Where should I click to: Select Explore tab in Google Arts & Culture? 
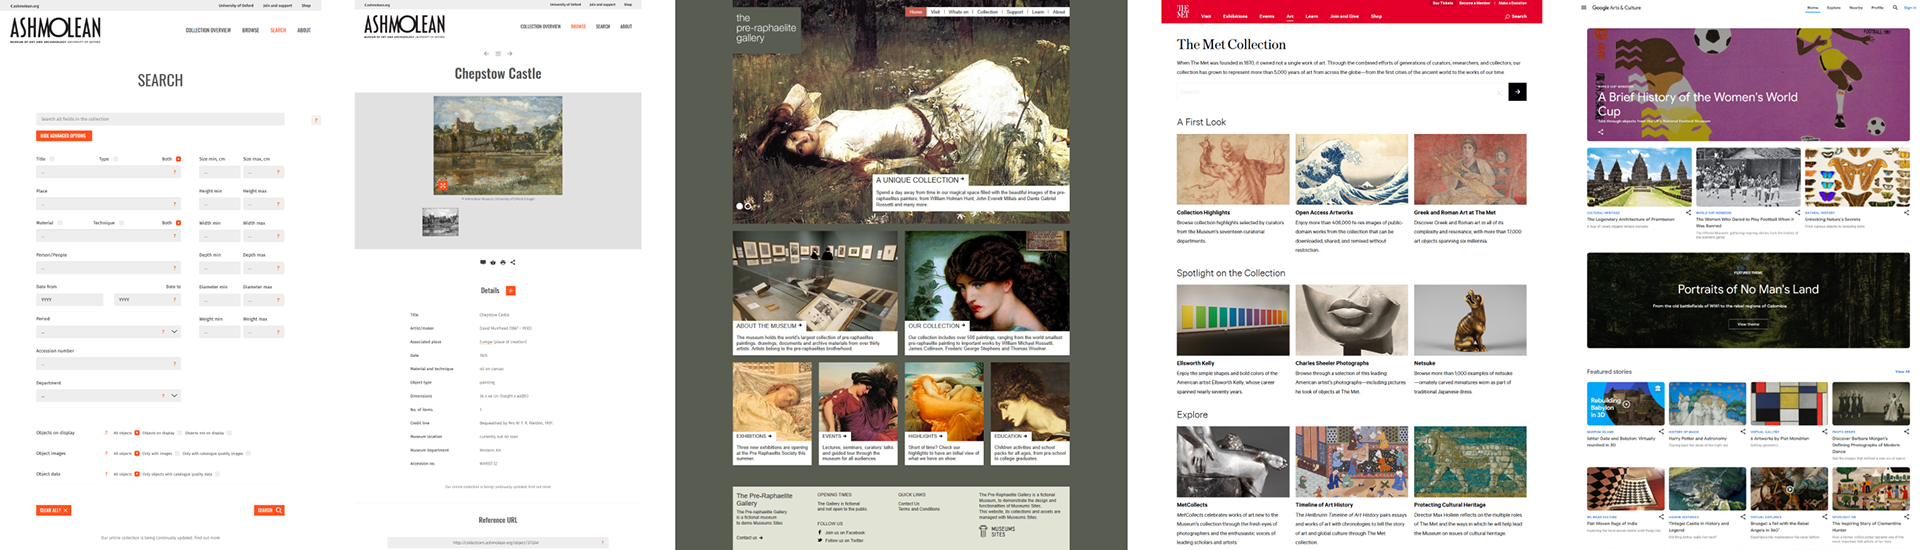click(1834, 8)
